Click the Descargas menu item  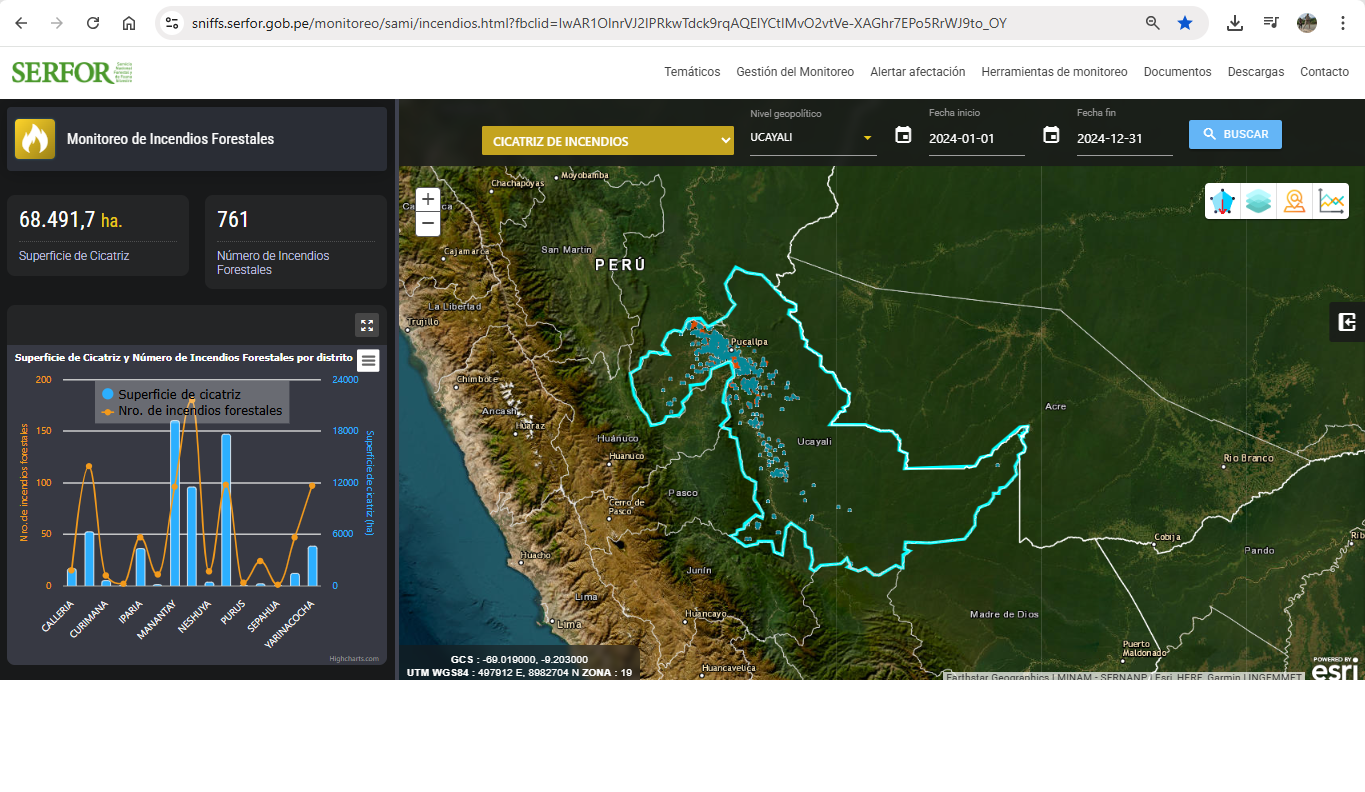1255,72
